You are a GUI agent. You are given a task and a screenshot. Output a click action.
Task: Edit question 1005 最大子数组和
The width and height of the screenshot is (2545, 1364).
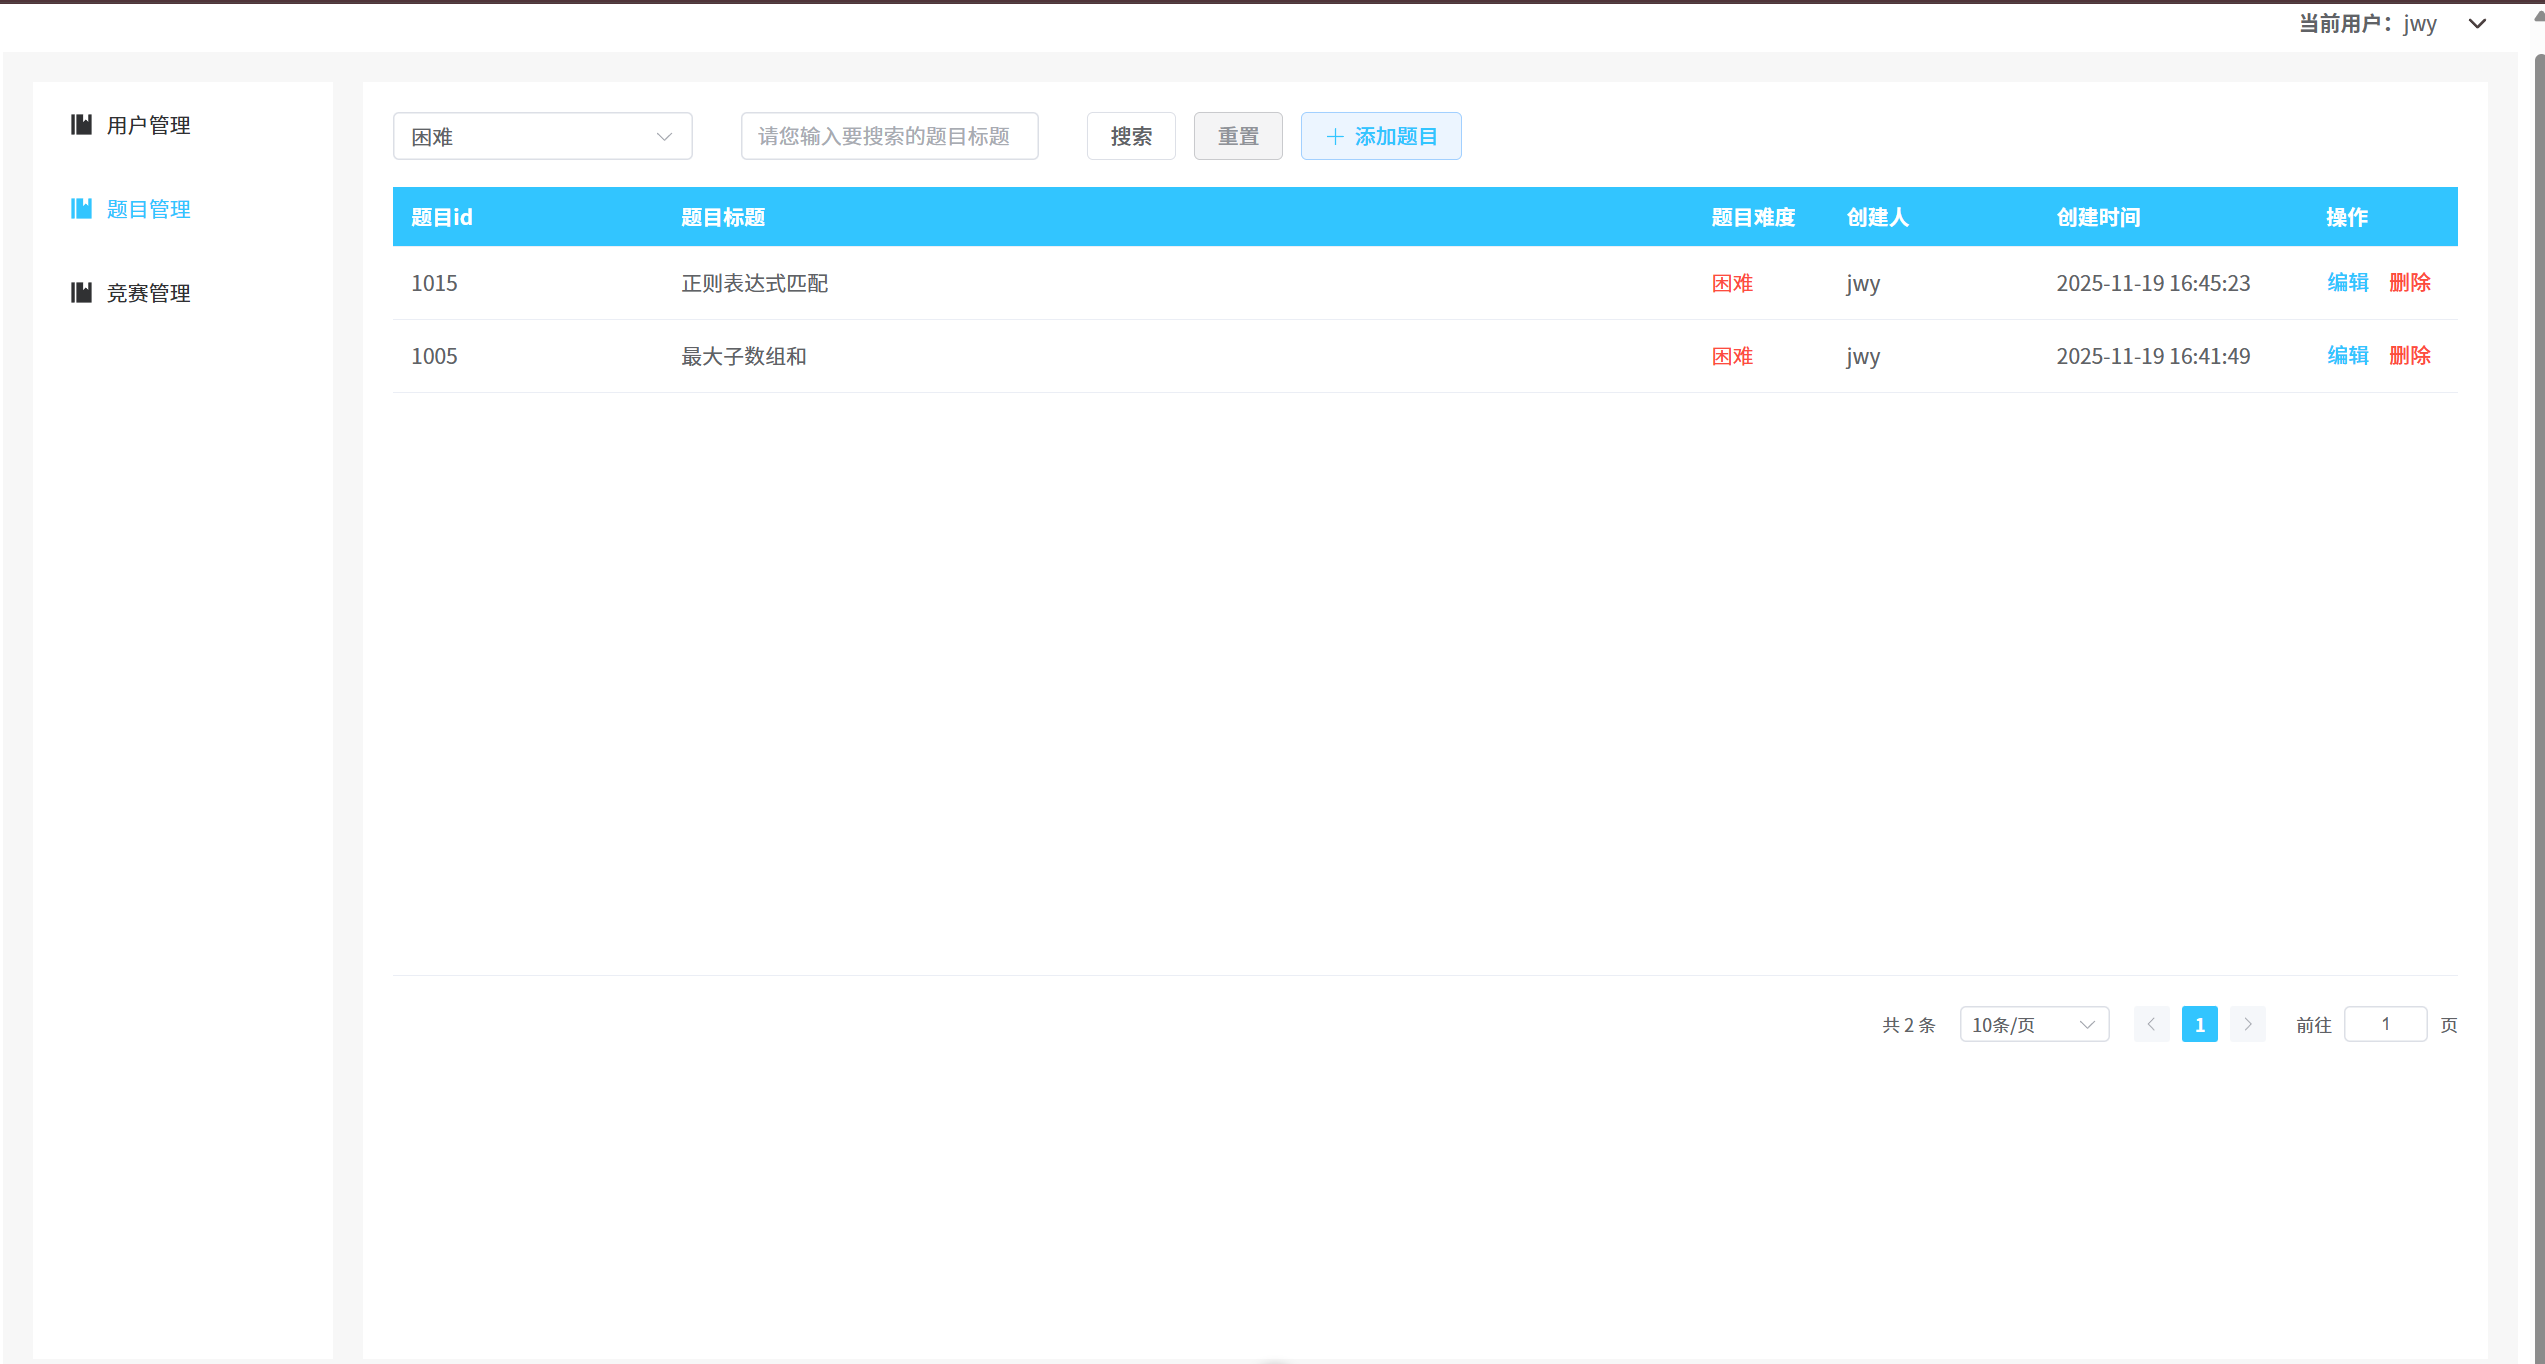click(x=2347, y=356)
